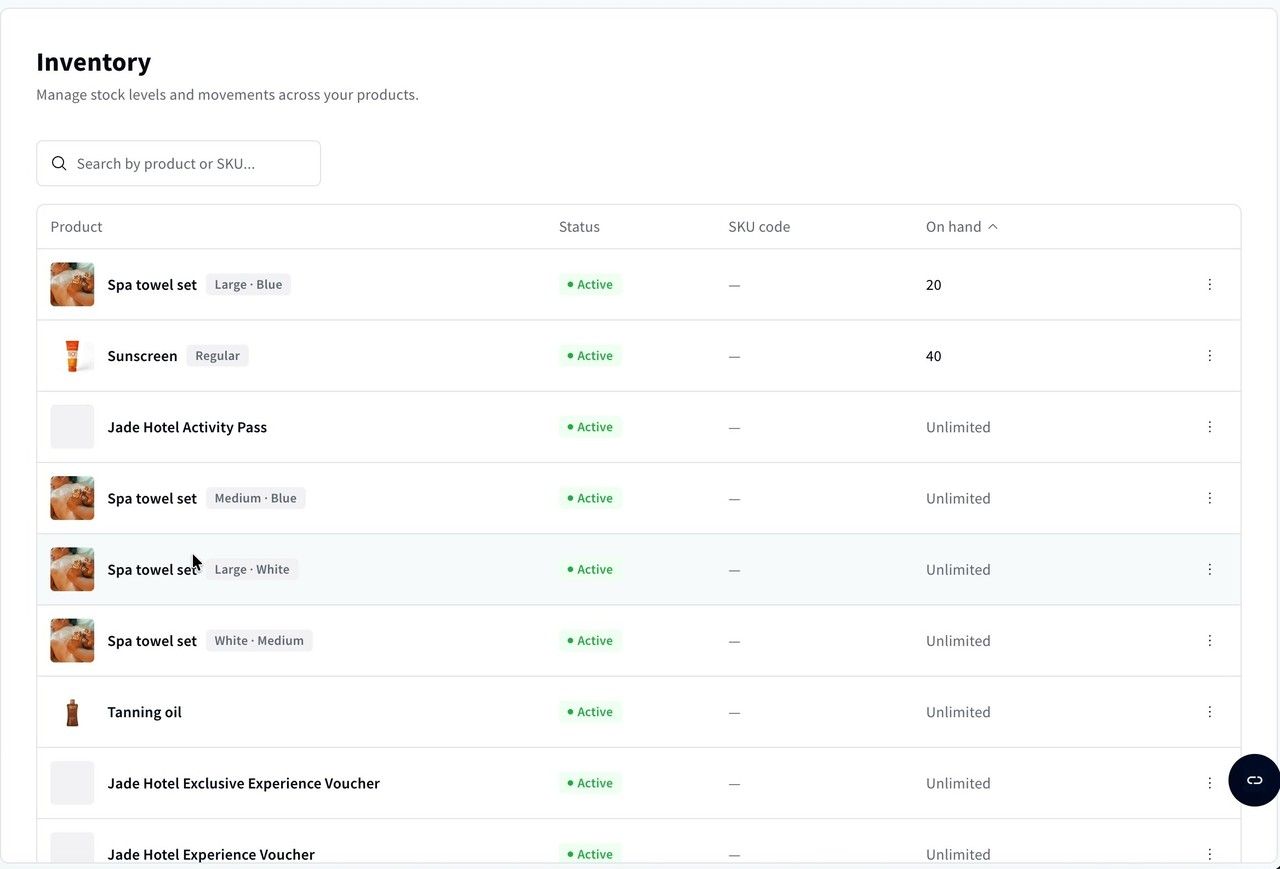1280x869 pixels.
Task: Open the three-dot menu for Jade Hotel Activity Pass
Action: (1209, 427)
